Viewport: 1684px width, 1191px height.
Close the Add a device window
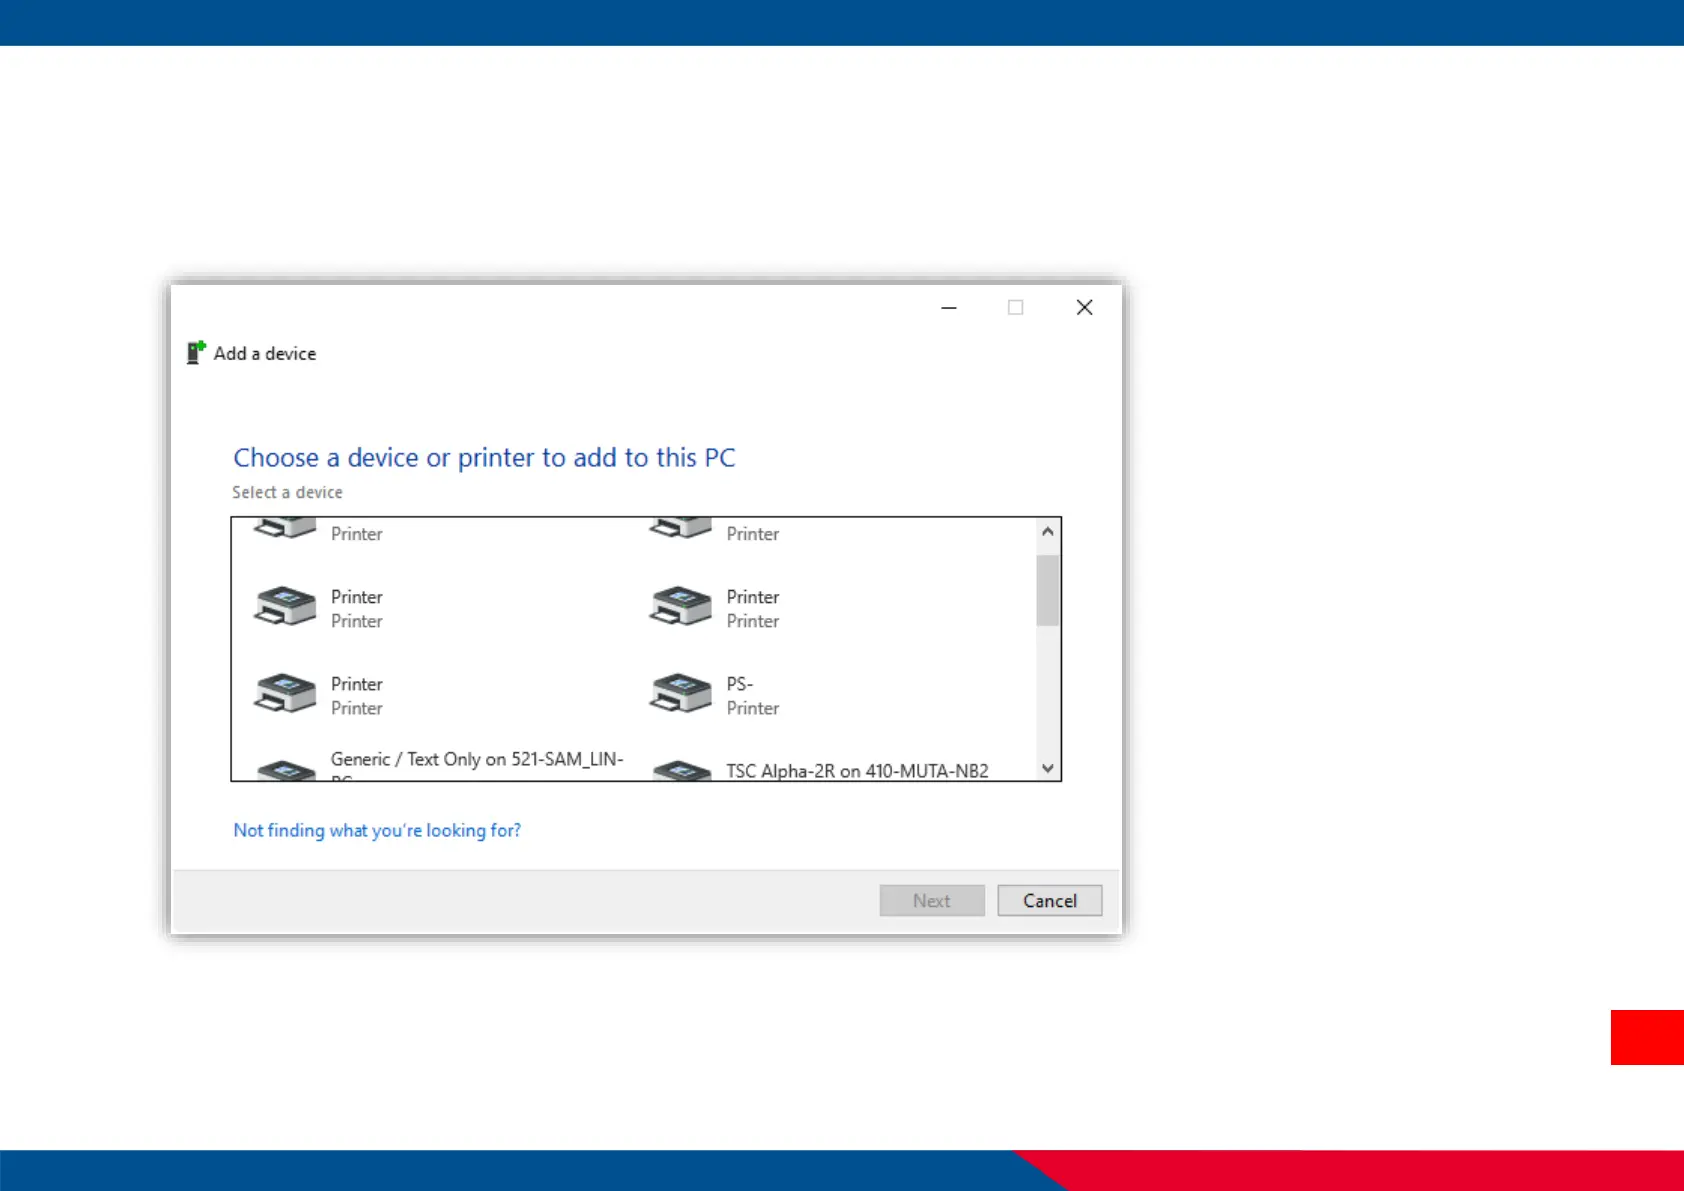tap(1084, 307)
